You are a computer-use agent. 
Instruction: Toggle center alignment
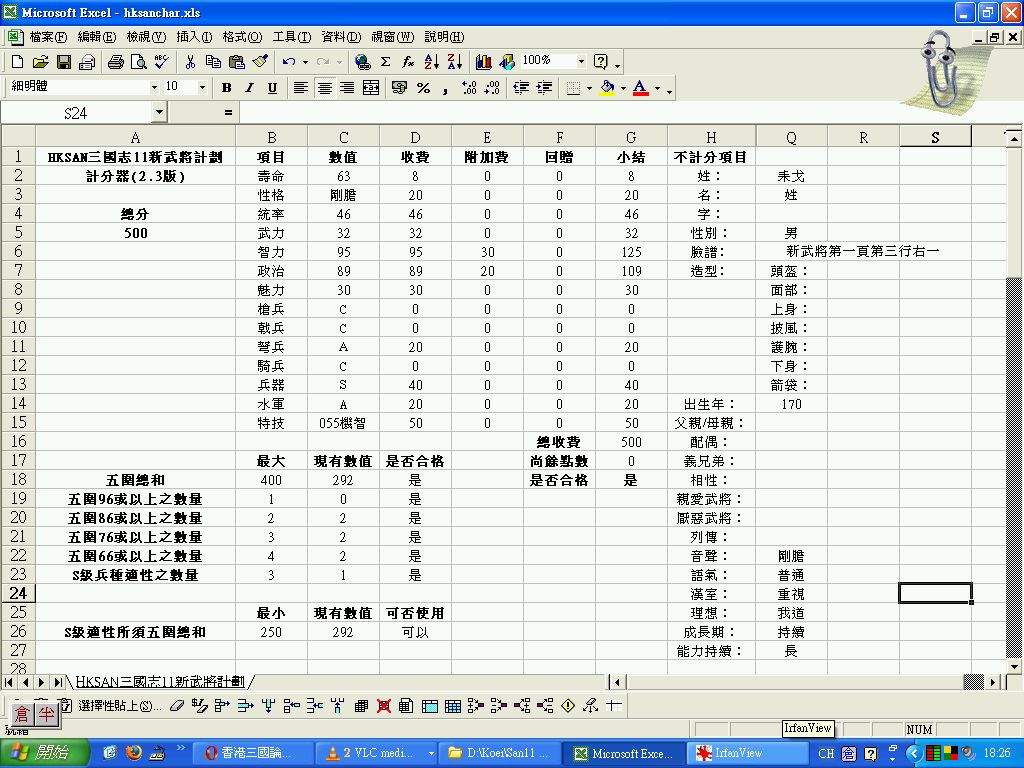(x=324, y=88)
